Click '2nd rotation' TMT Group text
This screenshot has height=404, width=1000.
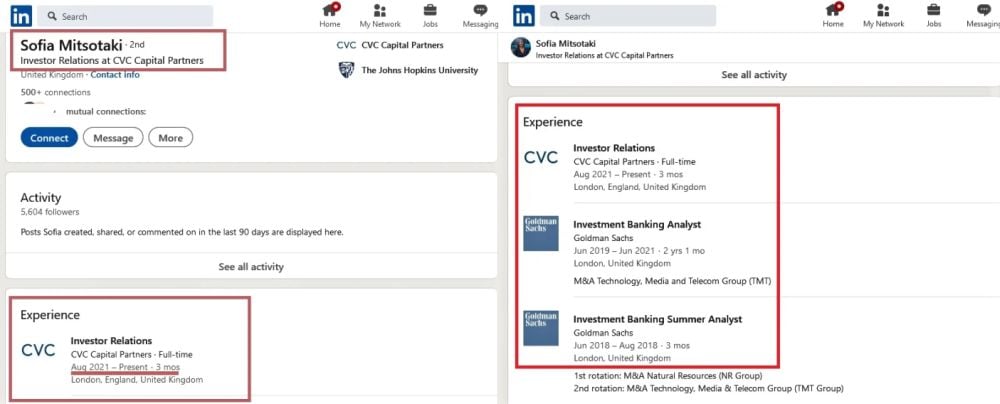tap(708, 388)
